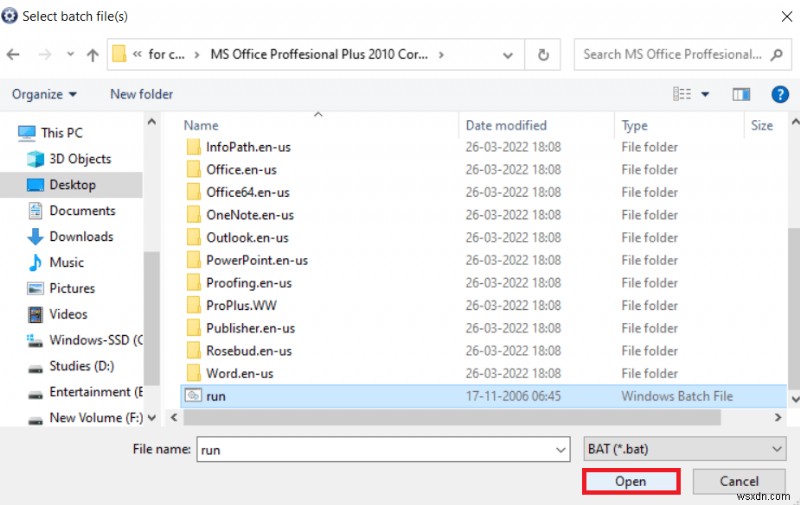Open the BAT (*.bat) file type dropdown
800x505 pixels.
coord(684,449)
